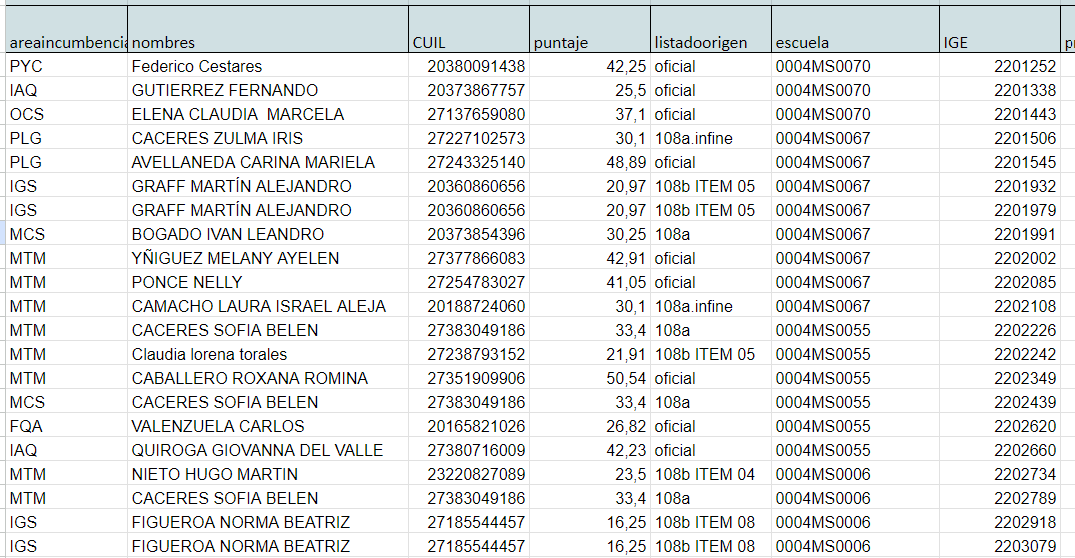Click the areaincumbencia column header

66,42
